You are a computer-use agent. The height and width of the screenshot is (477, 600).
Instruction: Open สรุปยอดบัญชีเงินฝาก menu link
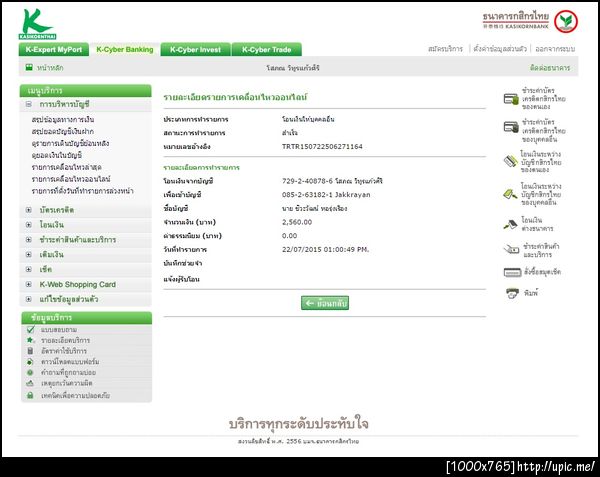63,132
